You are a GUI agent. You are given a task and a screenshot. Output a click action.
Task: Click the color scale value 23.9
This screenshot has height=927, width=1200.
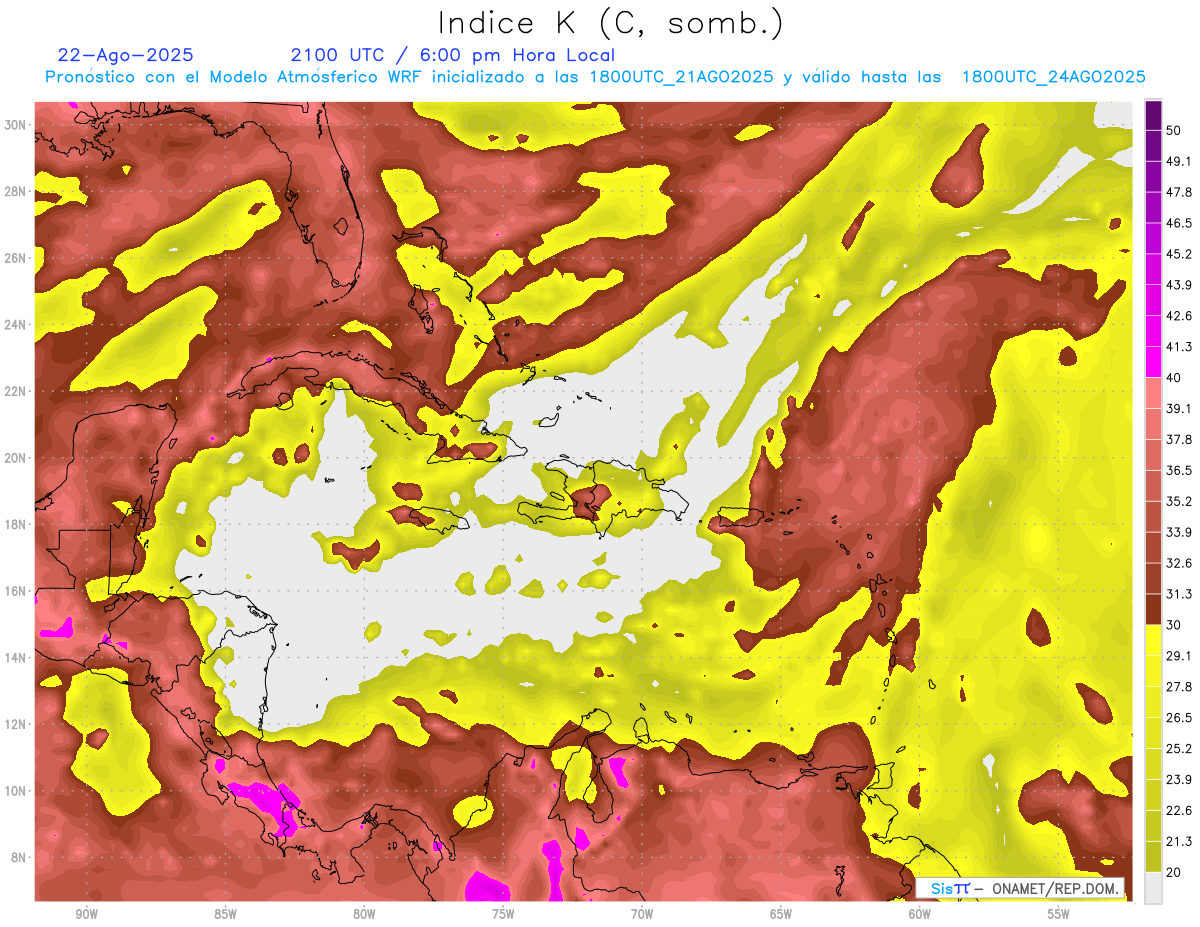point(1178,779)
